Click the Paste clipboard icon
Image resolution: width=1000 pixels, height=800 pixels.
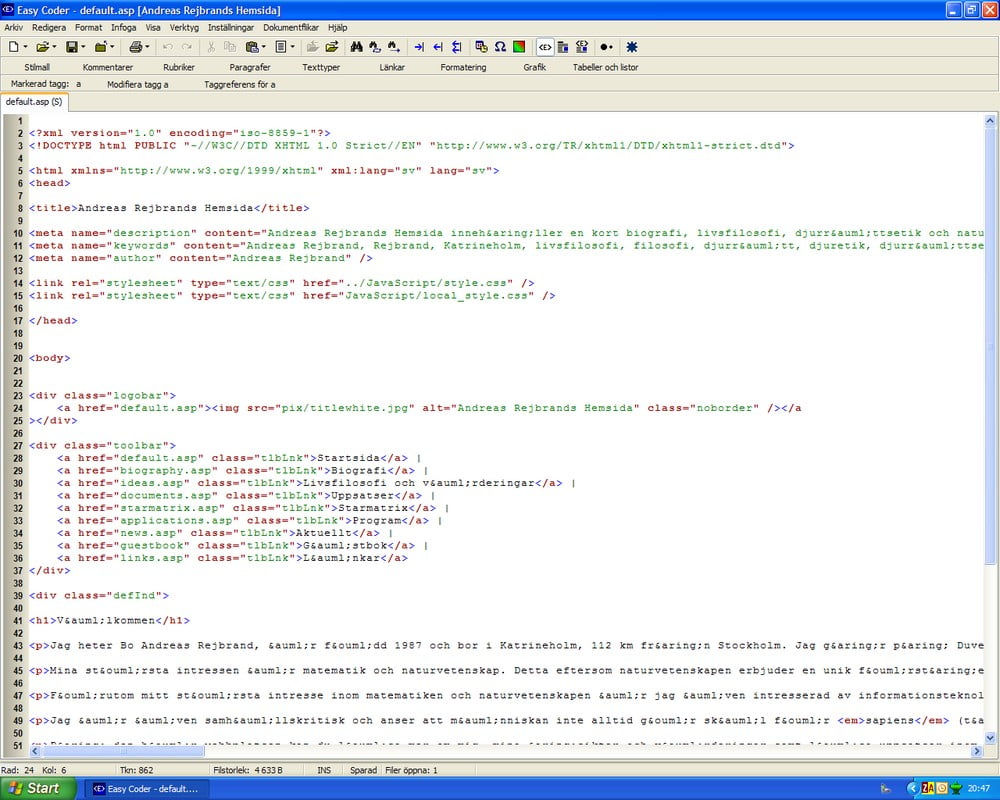tap(253, 47)
